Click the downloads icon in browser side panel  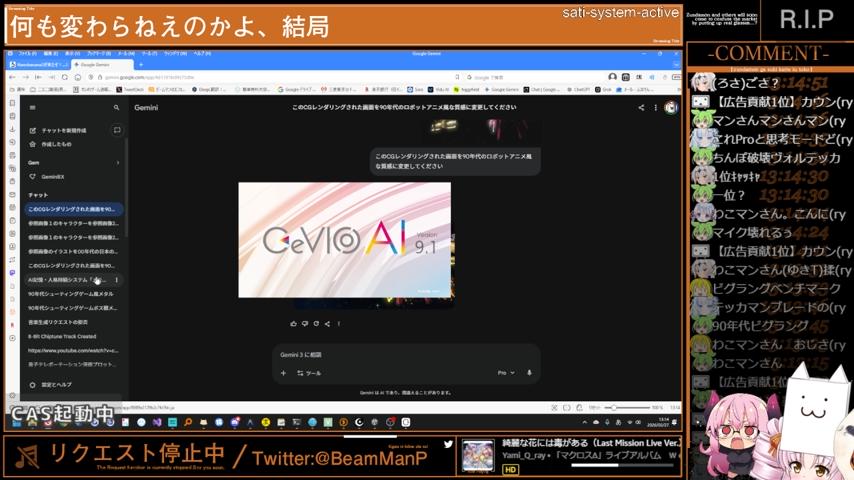coord(13,129)
